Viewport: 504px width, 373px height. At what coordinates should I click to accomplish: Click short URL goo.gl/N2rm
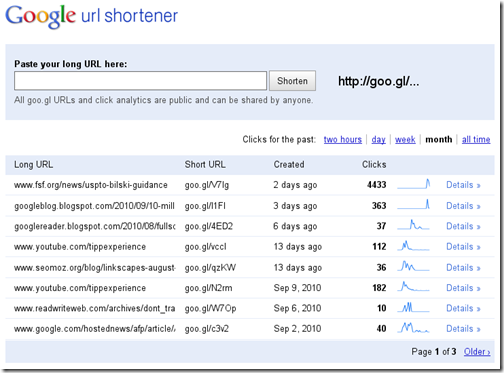[x=208, y=288]
